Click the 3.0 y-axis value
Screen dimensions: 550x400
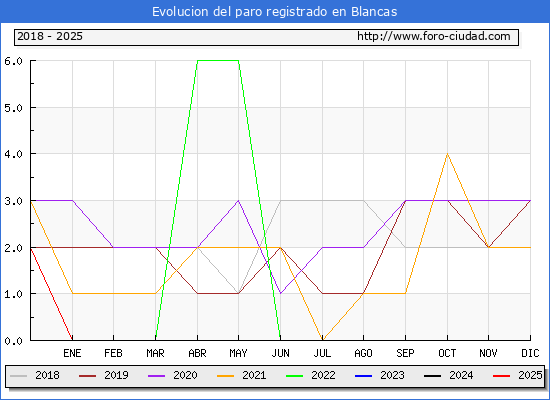click(x=13, y=201)
